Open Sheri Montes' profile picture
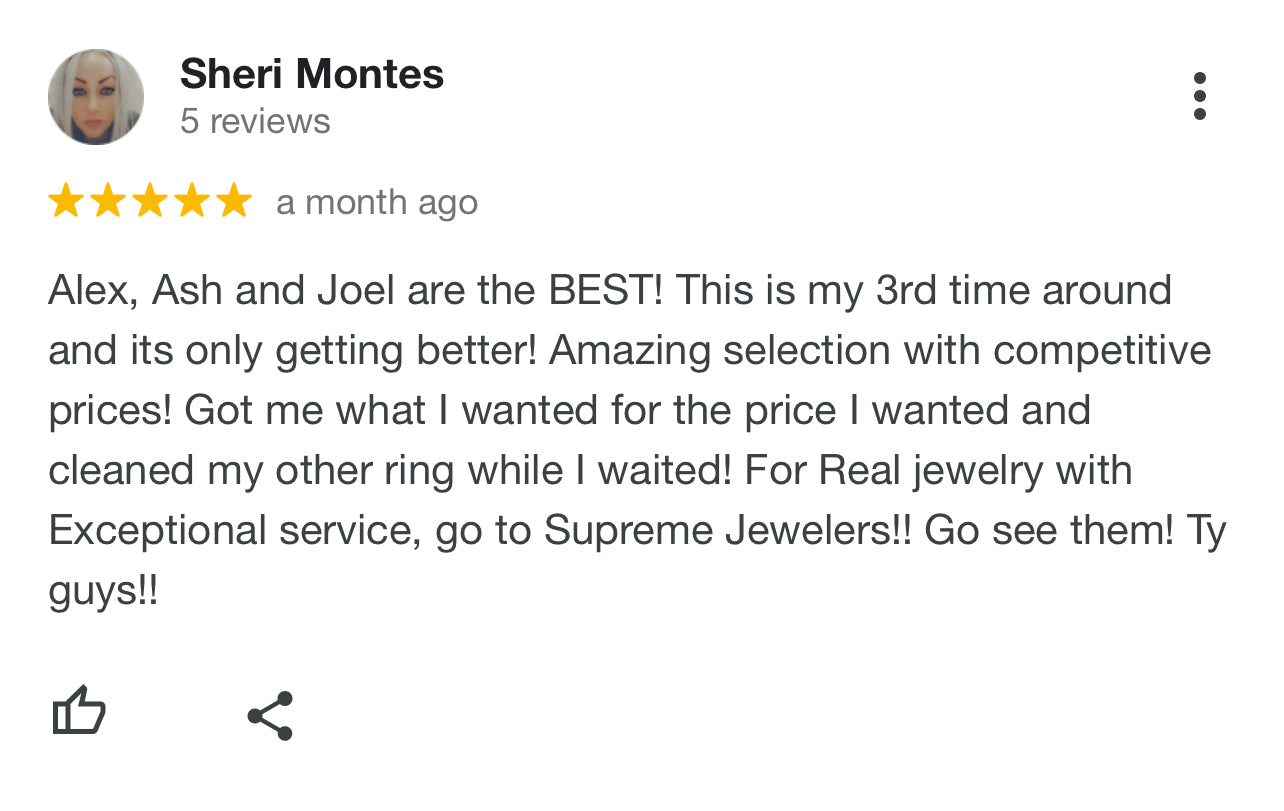This screenshot has height=811, width=1284. pyautogui.click(x=96, y=97)
